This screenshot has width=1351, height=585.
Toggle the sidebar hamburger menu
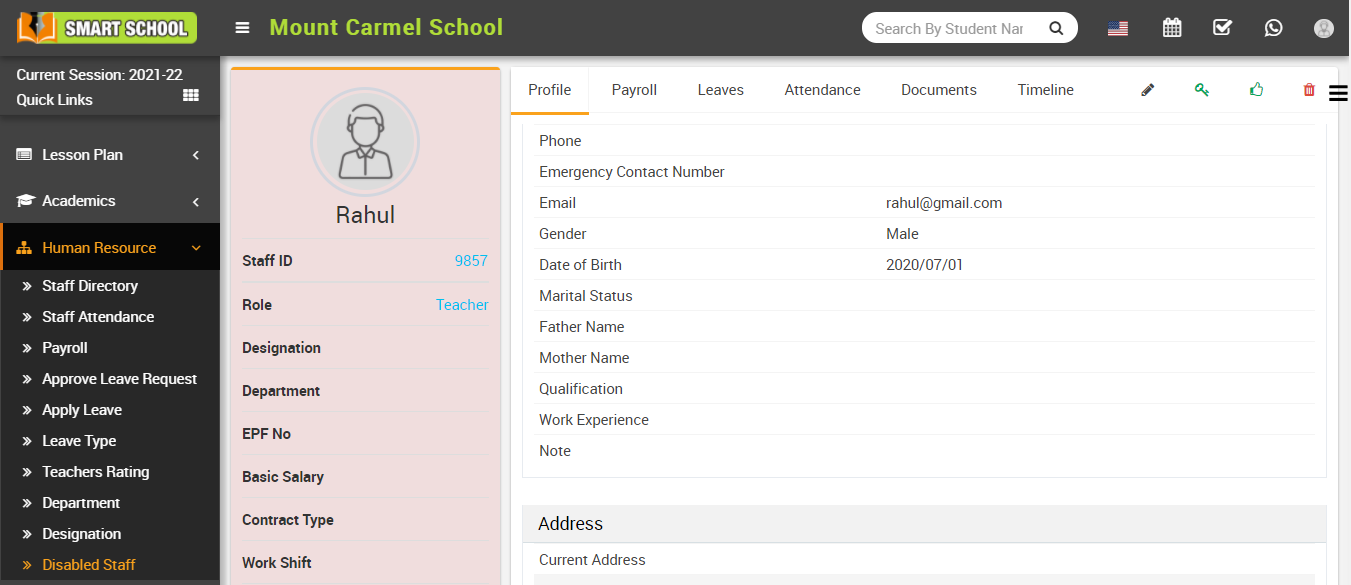[x=242, y=27]
